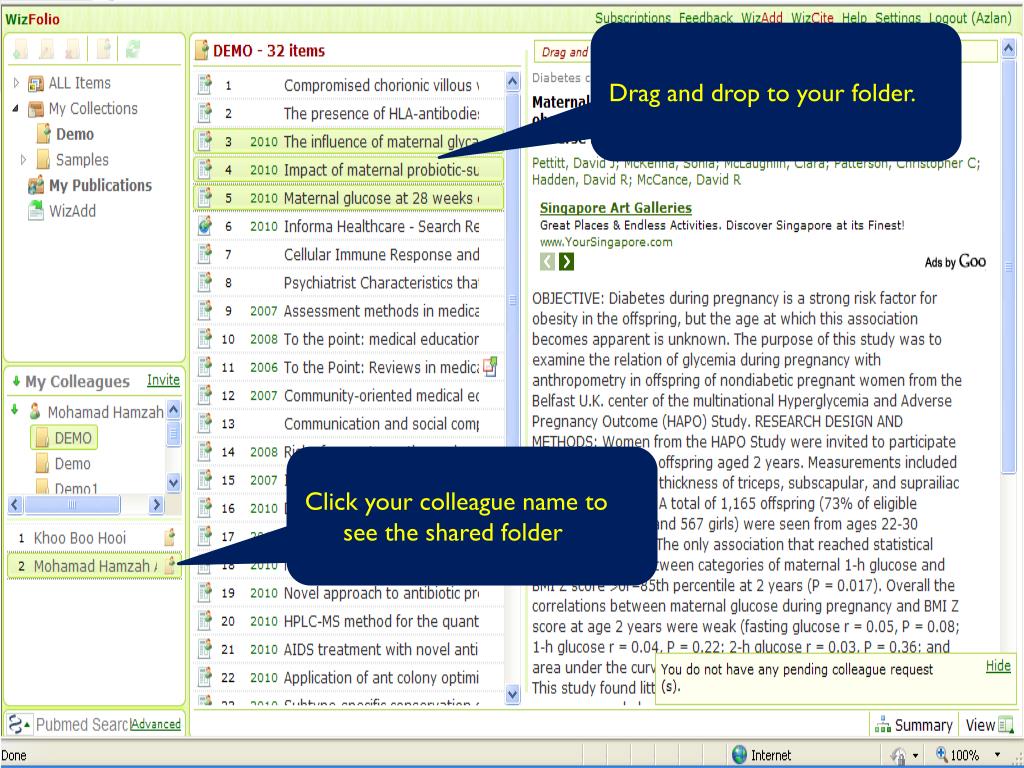The image size is (1024, 768).
Task: Open the Settings menu link
Action: (897, 18)
